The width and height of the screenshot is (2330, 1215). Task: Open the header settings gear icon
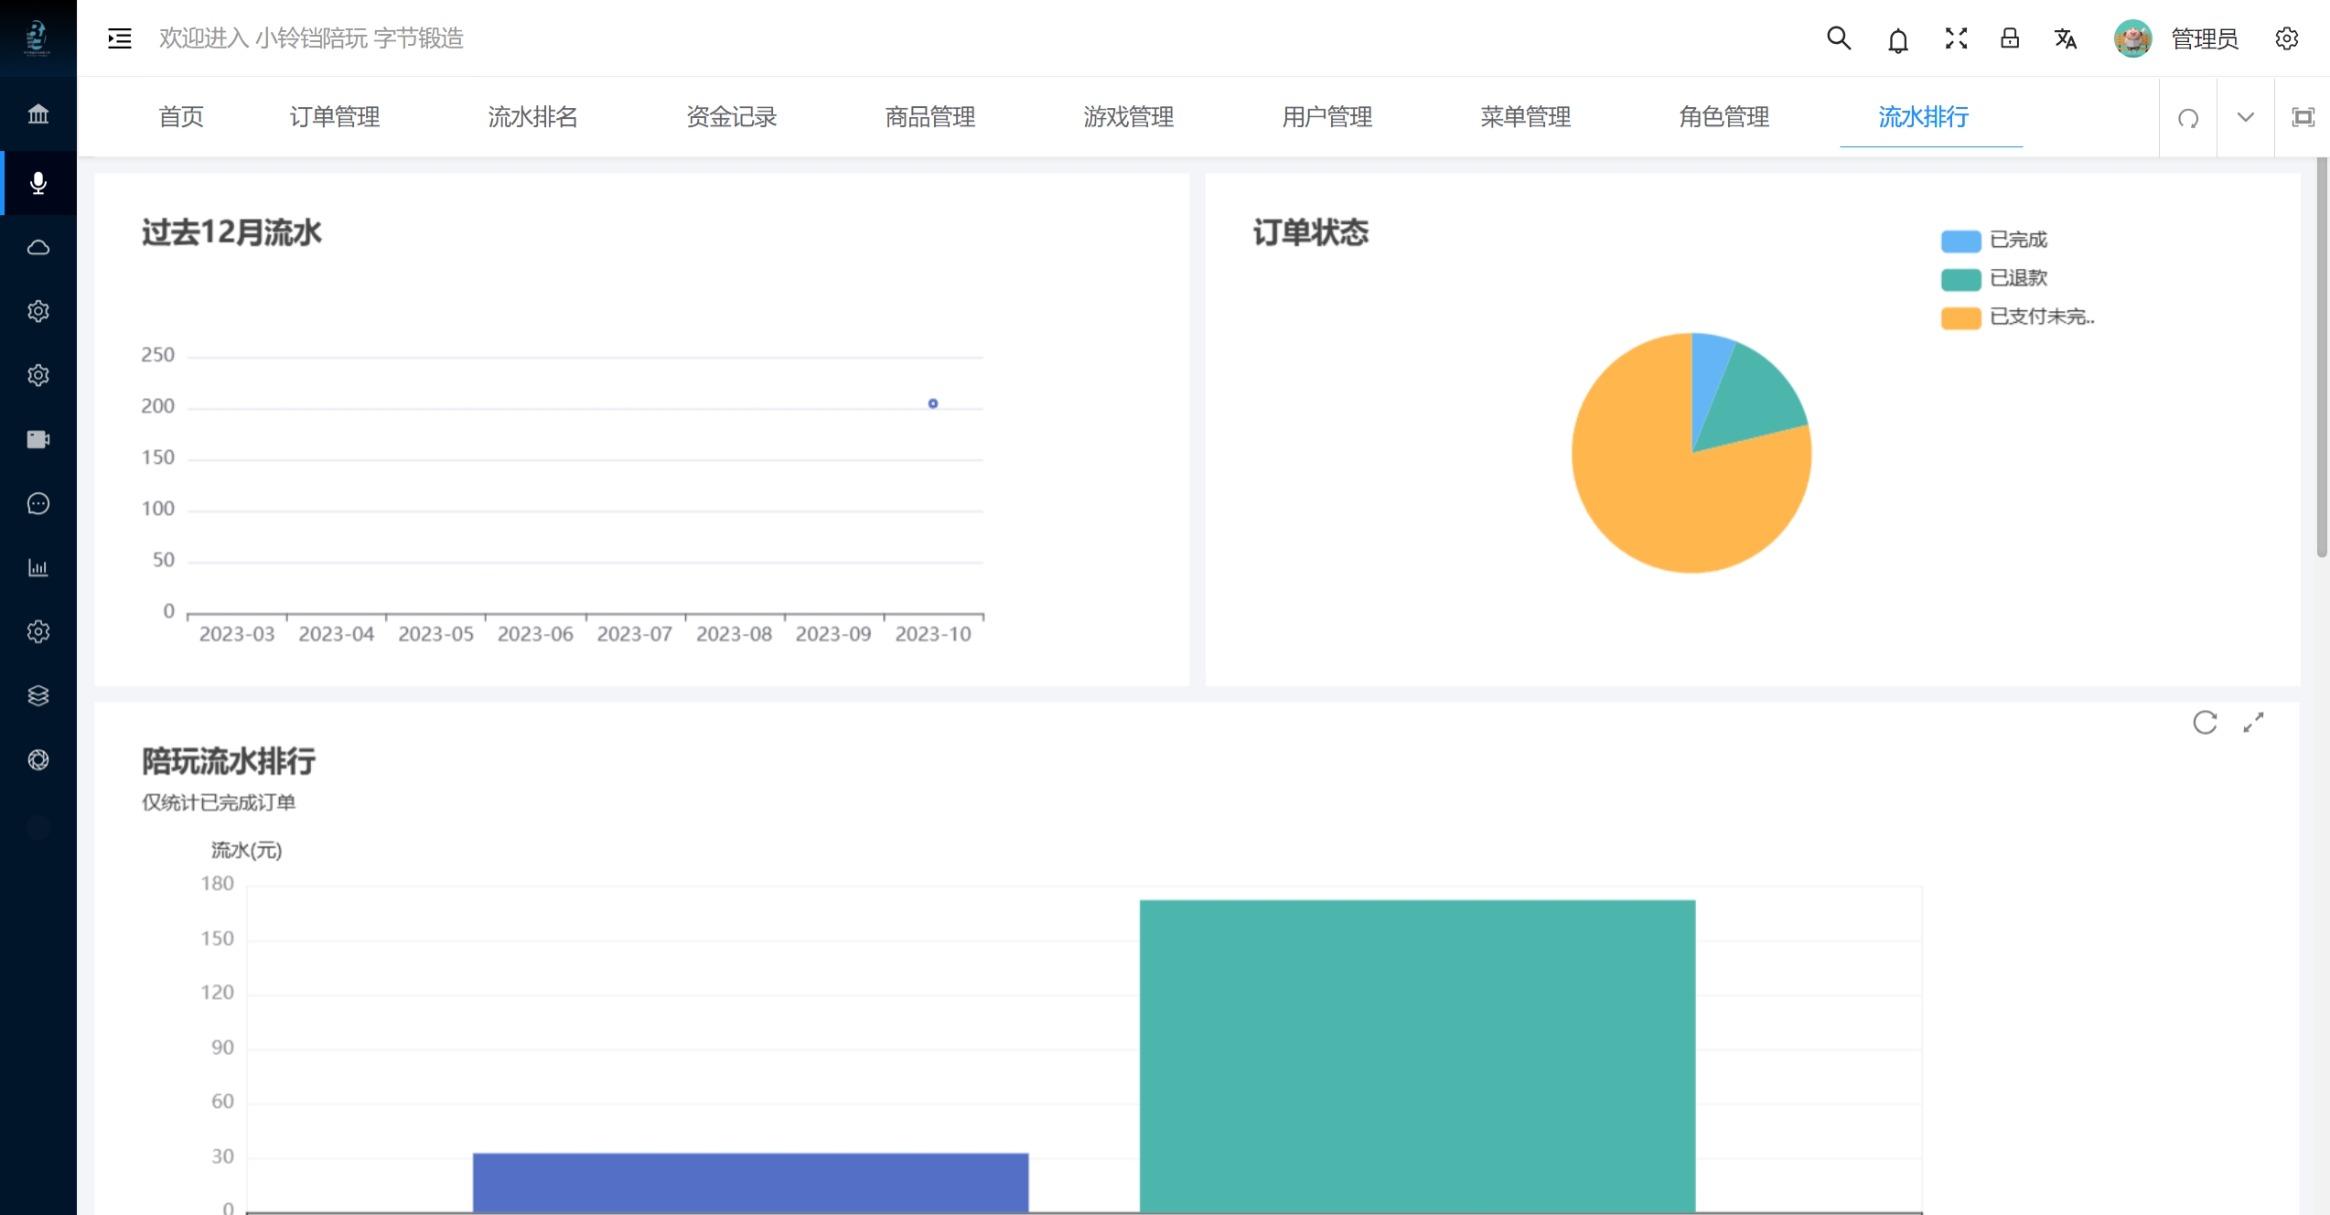point(2286,38)
